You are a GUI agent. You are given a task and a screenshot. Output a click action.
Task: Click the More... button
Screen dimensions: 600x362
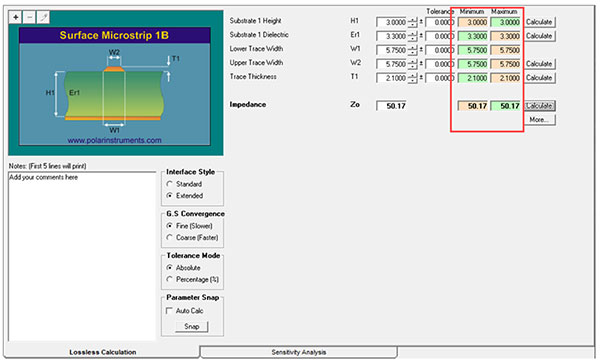pyautogui.click(x=539, y=120)
